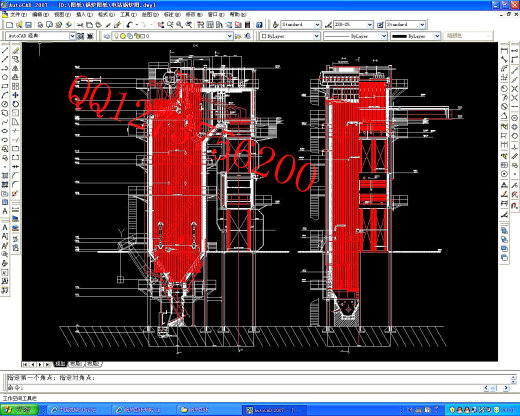Select the Line draw tool
520x416 pixels.
click(5, 51)
